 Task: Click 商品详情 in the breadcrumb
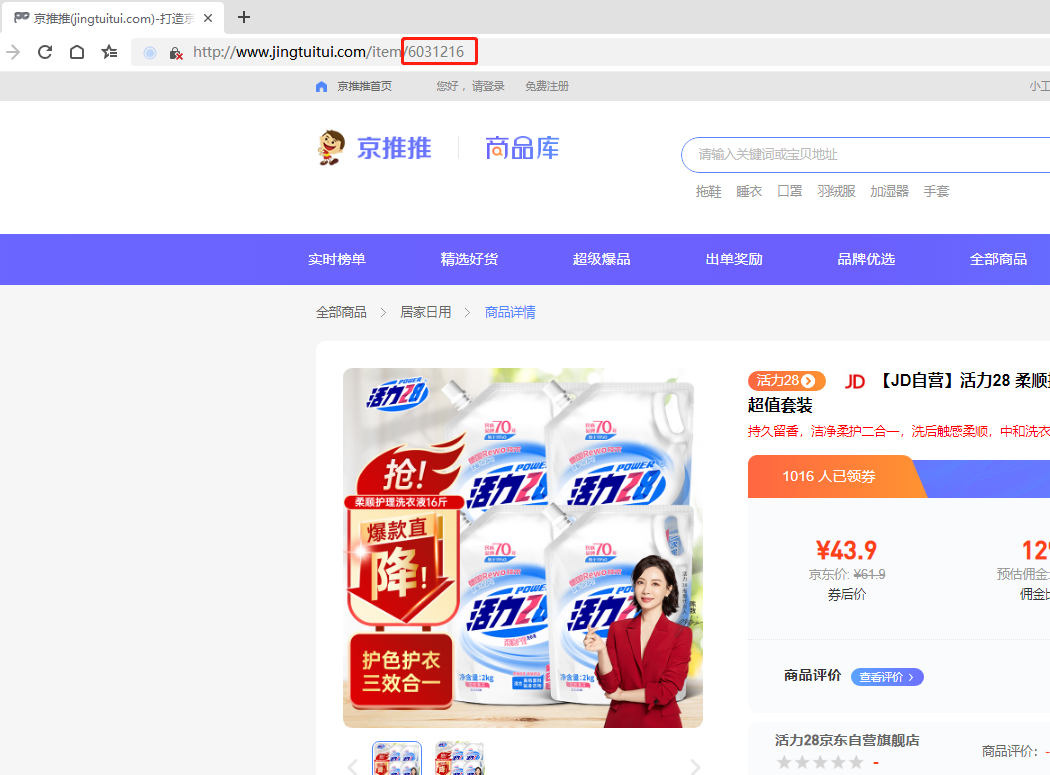510,312
